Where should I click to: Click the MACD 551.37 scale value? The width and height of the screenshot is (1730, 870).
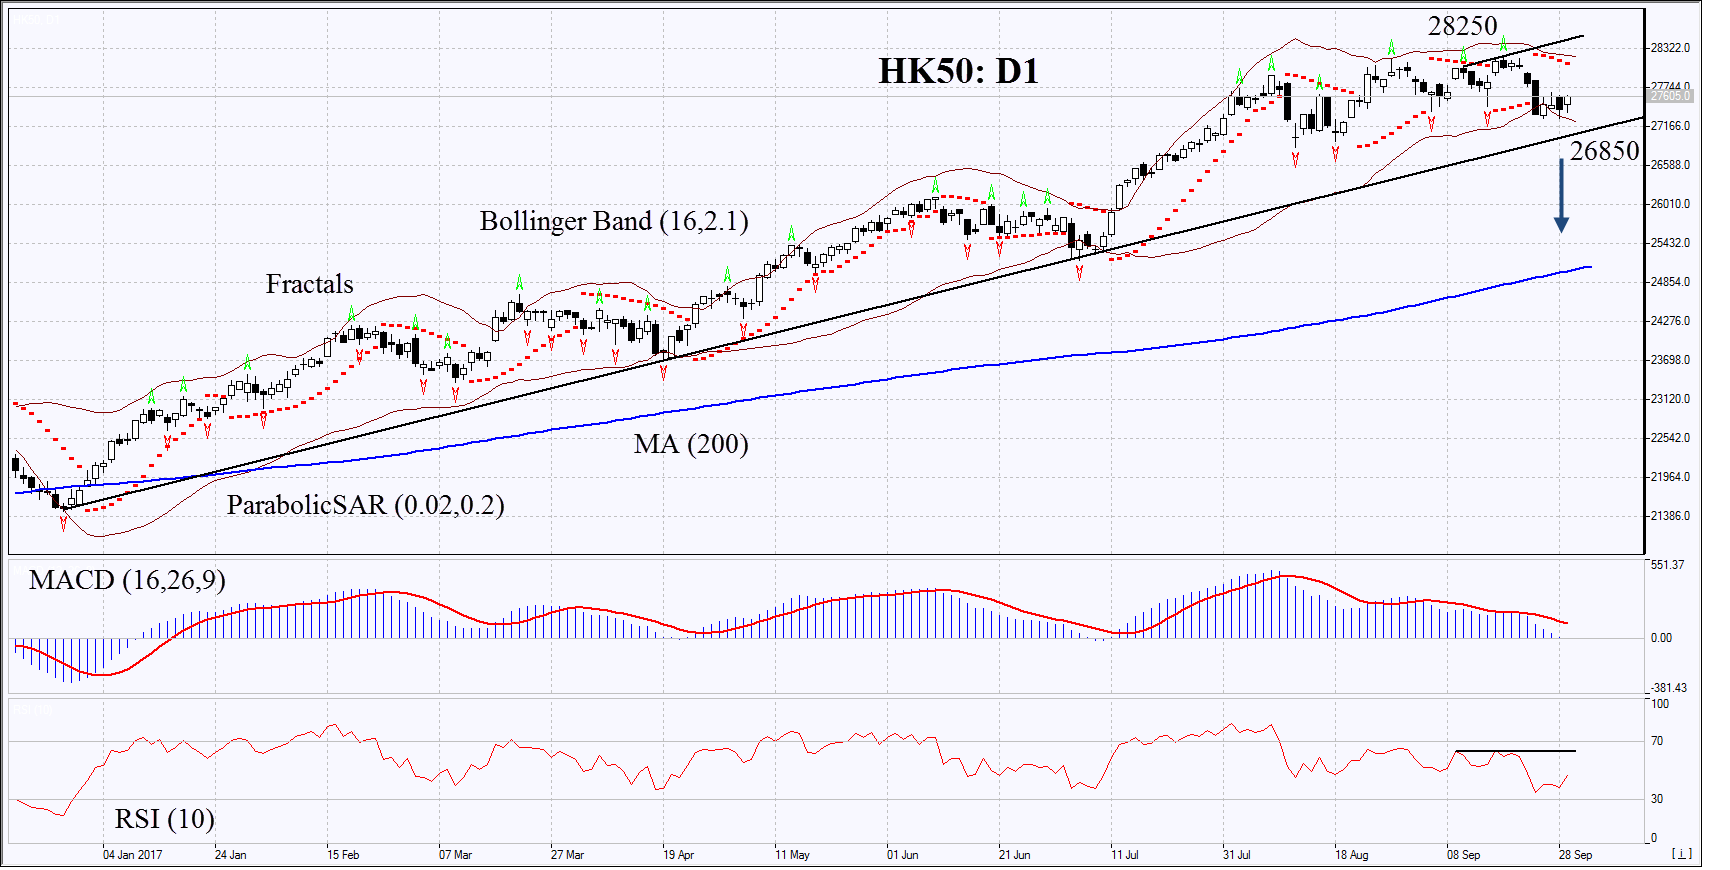[x=1667, y=565]
